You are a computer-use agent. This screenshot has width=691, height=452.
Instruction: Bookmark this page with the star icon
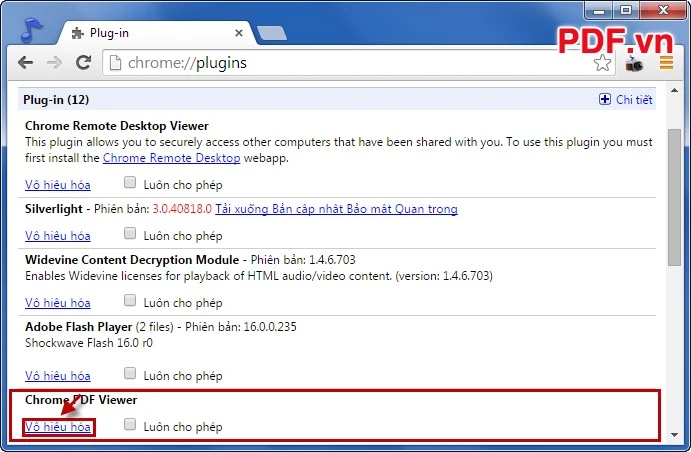pyautogui.click(x=602, y=63)
